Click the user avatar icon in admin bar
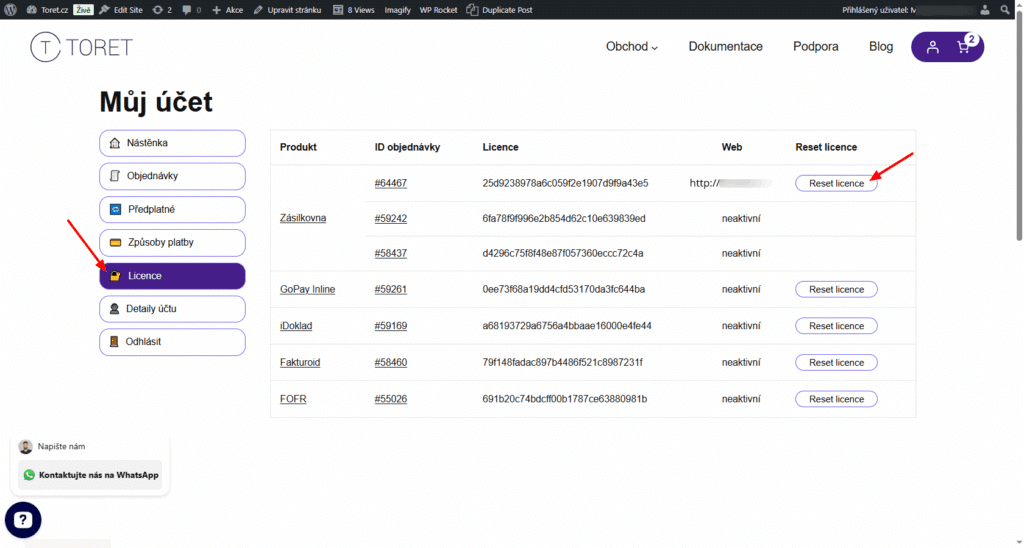Screen dimensions: 1024x548 [985, 10]
